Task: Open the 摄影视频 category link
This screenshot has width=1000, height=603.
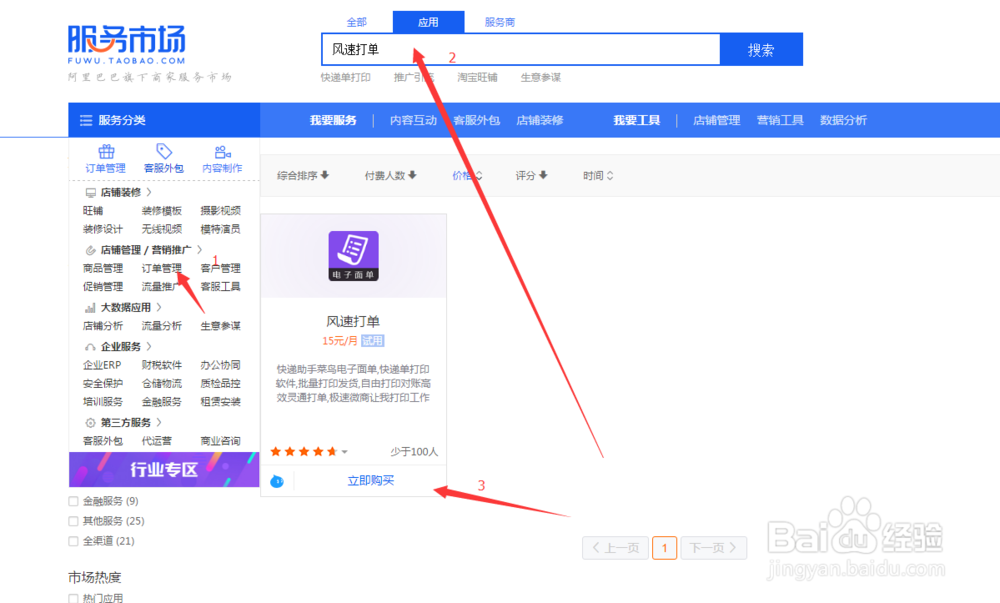Action: tap(221, 211)
